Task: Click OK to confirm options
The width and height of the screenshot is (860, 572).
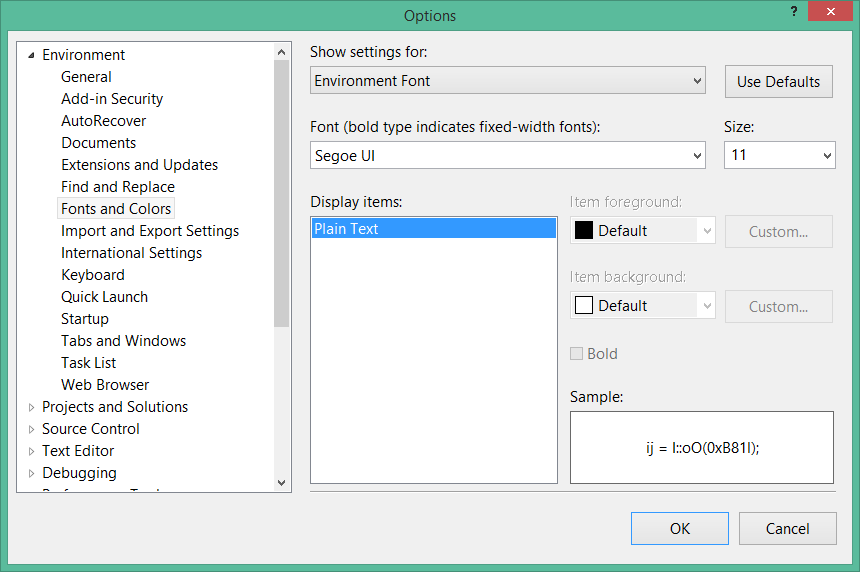Action: pos(680,529)
